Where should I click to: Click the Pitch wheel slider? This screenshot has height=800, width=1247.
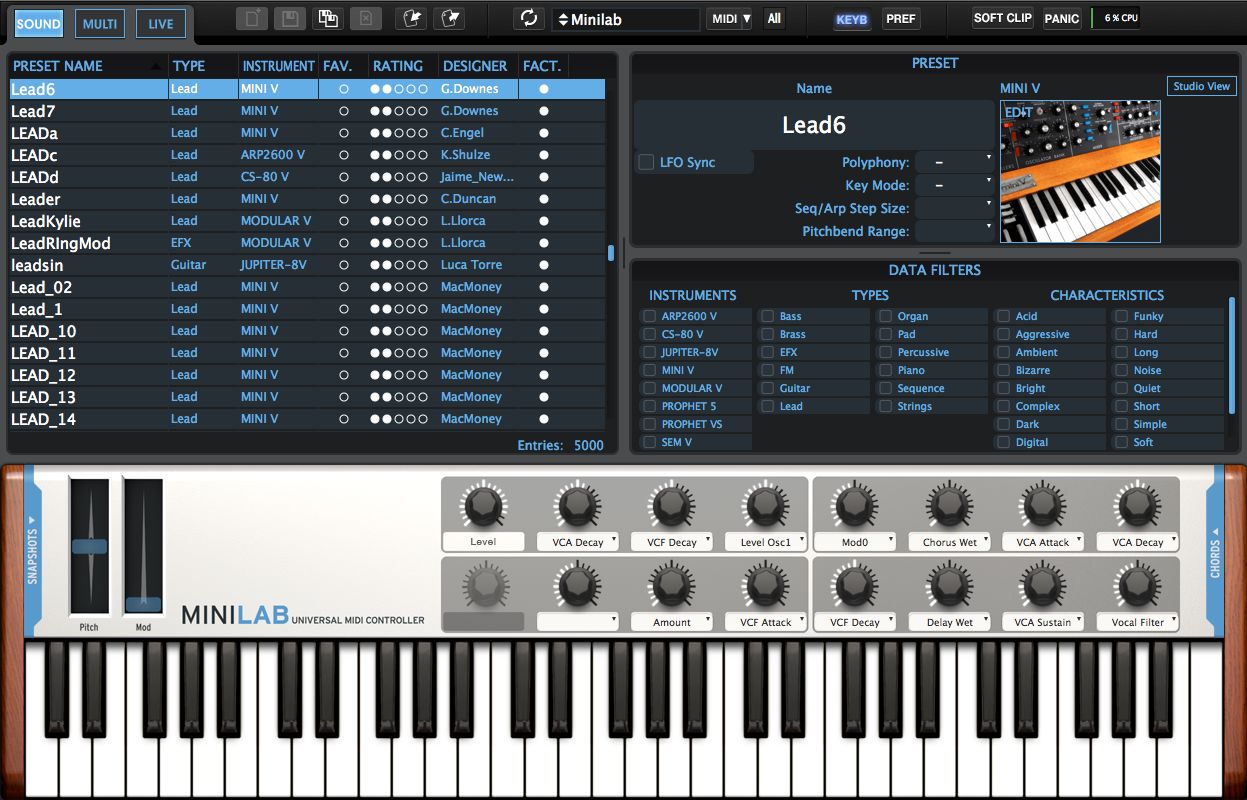[89, 546]
